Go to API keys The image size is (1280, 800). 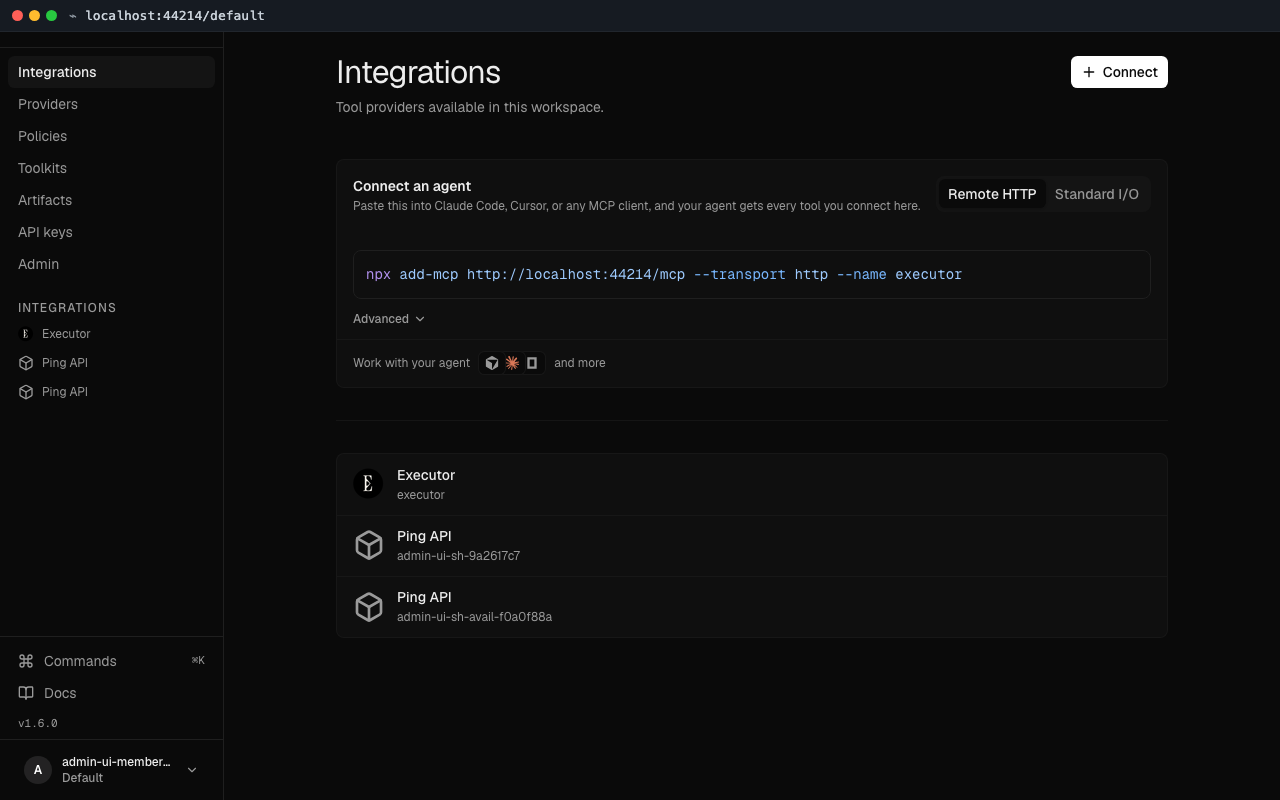pos(111,232)
